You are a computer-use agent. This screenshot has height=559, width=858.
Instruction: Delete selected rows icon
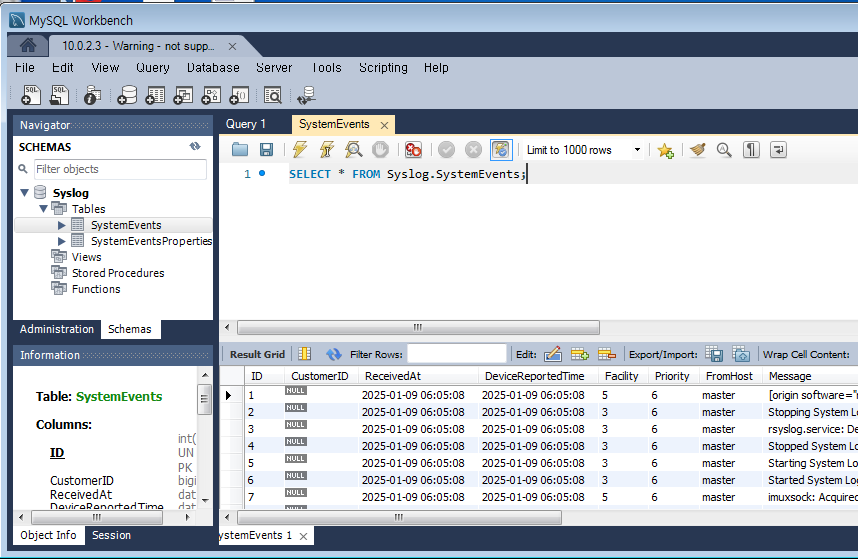(607, 354)
